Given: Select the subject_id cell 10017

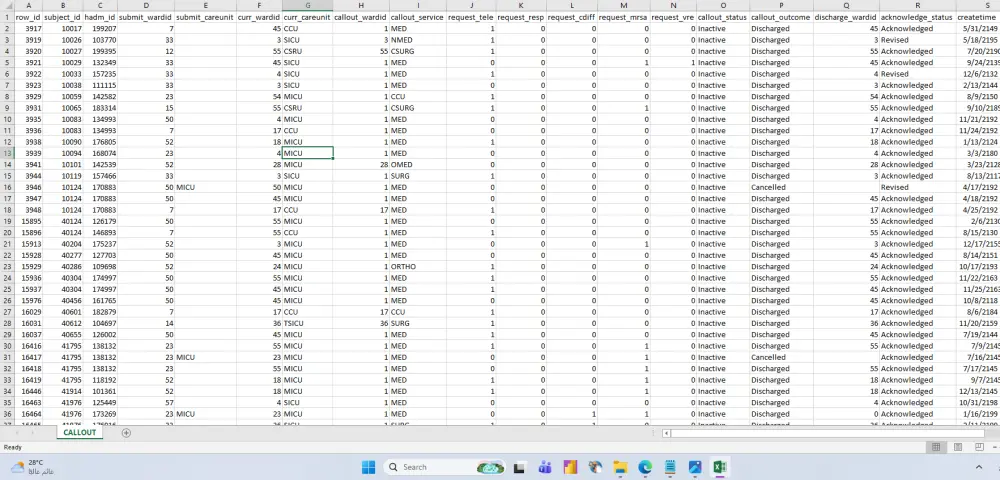Looking at the screenshot, I should pos(63,29).
